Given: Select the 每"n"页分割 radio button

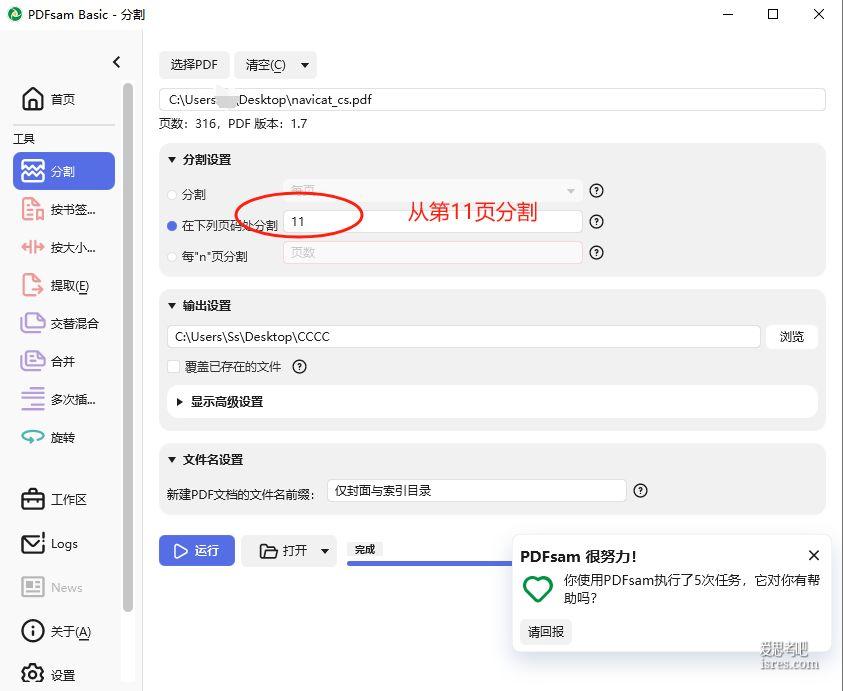Looking at the screenshot, I should (x=173, y=257).
